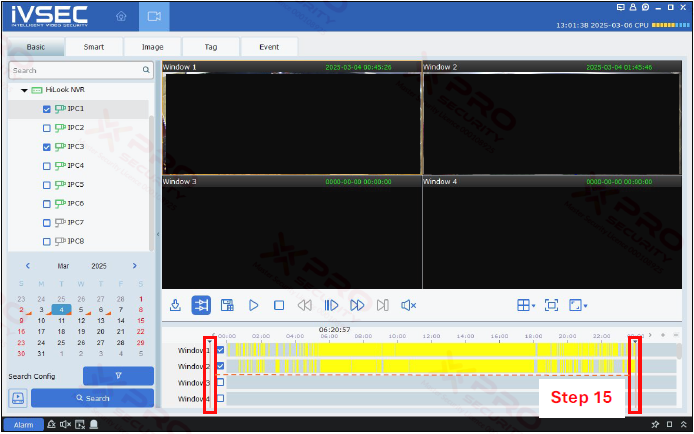This screenshot has height=434, width=694.
Task: Collapse the HiLook NVR tree node
Action: pyautogui.click(x=24, y=90)
